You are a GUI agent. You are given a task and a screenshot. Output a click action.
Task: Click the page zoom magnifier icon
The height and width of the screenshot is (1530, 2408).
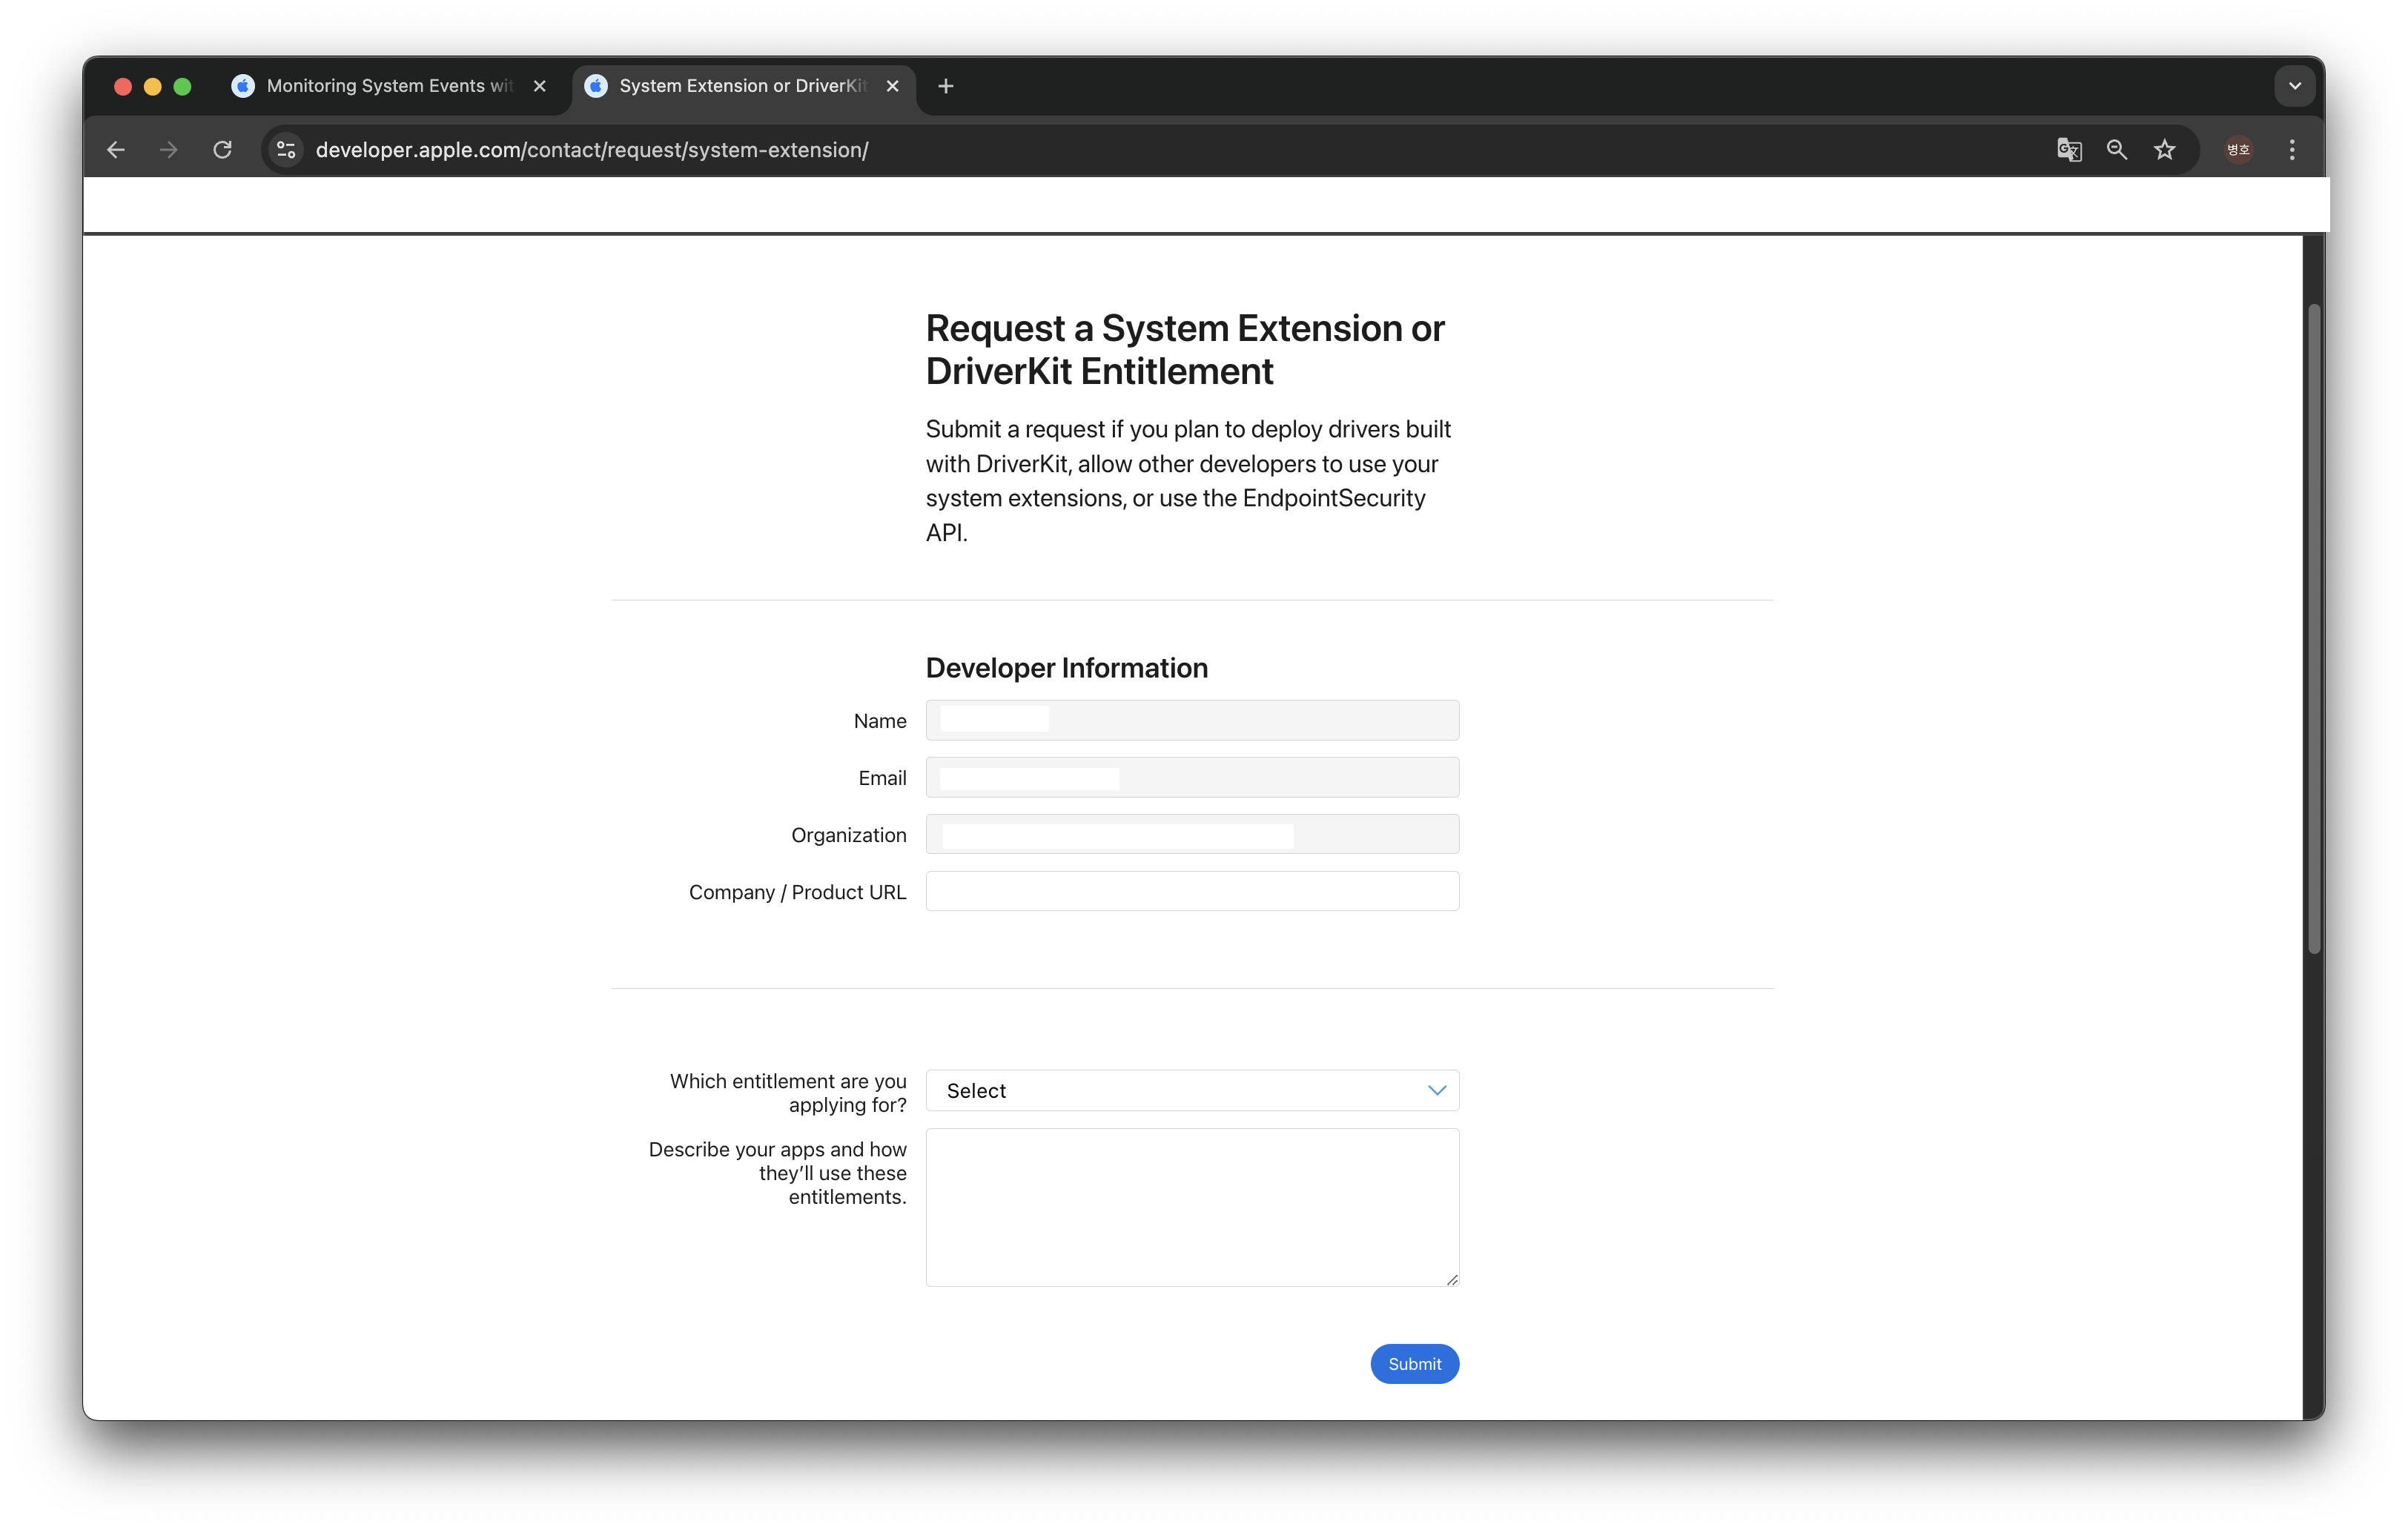[2116, 149]
